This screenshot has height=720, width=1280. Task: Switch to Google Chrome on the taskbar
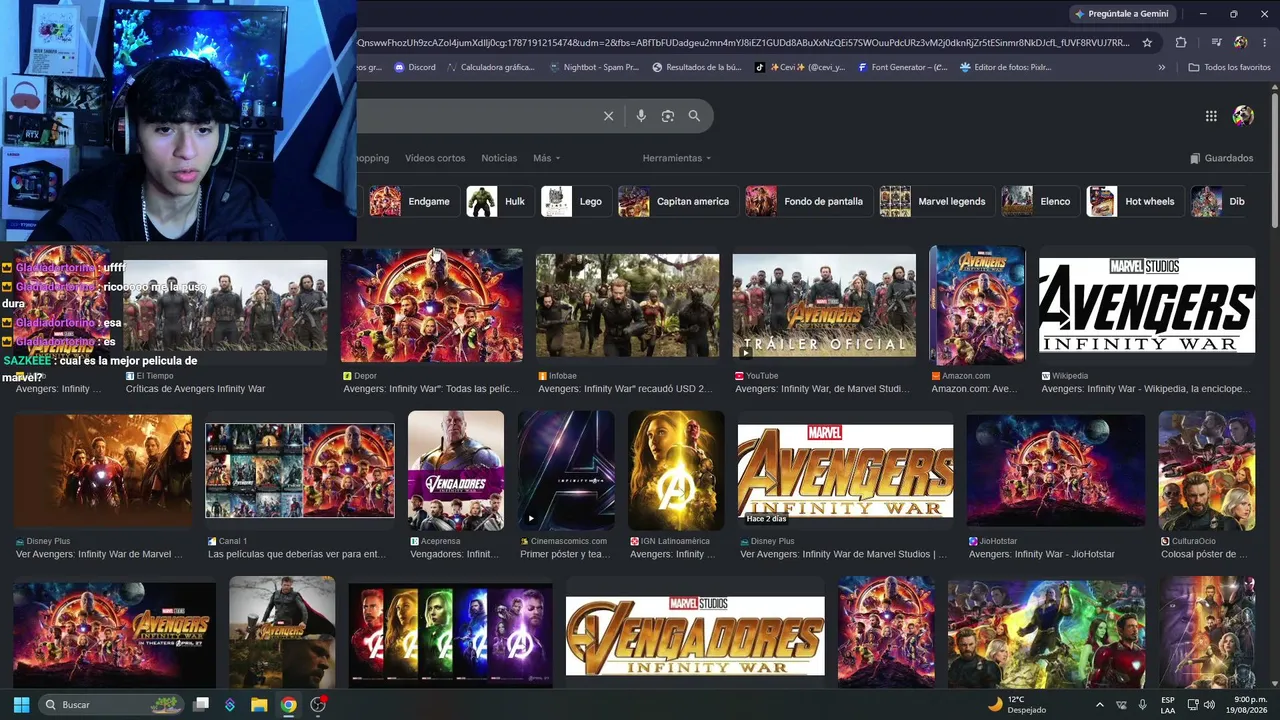(x=288, y=704)
